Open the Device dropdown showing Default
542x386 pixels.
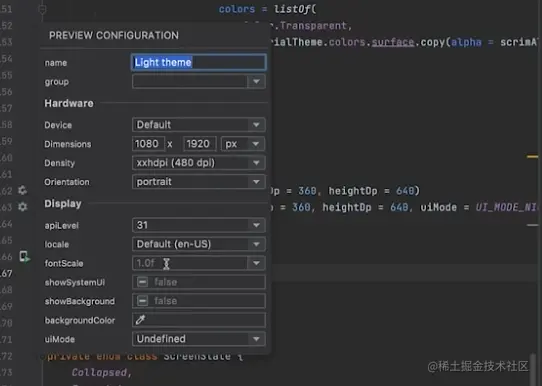coord(199,125)
